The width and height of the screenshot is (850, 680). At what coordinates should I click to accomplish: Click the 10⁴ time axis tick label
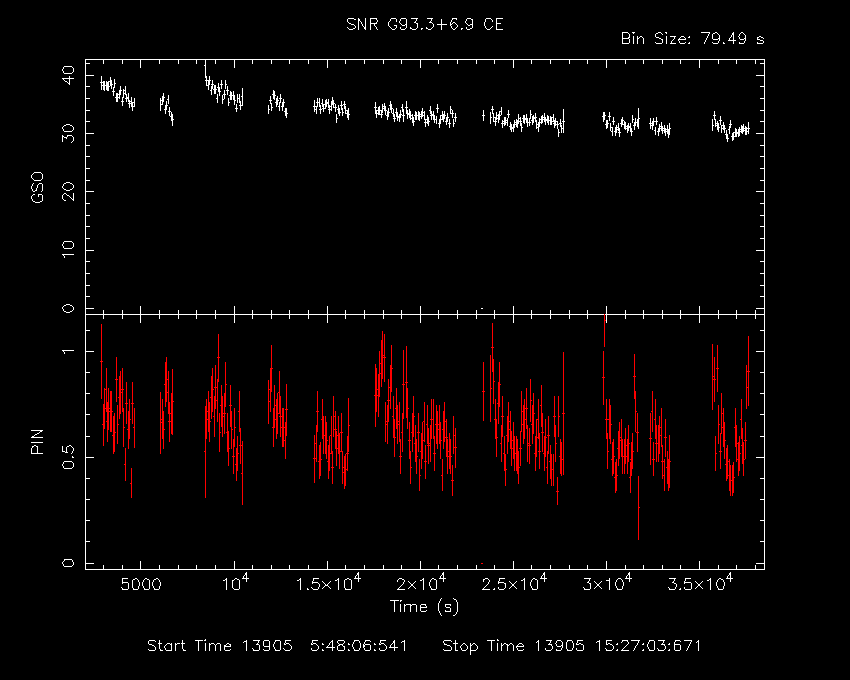pyautogui.click(x=234, y=582)
